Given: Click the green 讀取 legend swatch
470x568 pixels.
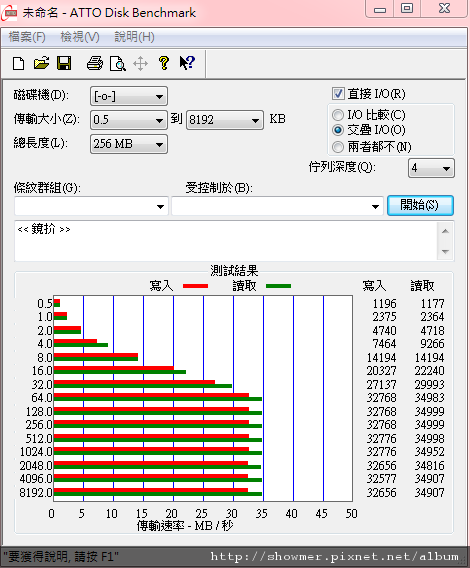Looking at the screenshot, I should pyautogui.click(x=278, y=286).
